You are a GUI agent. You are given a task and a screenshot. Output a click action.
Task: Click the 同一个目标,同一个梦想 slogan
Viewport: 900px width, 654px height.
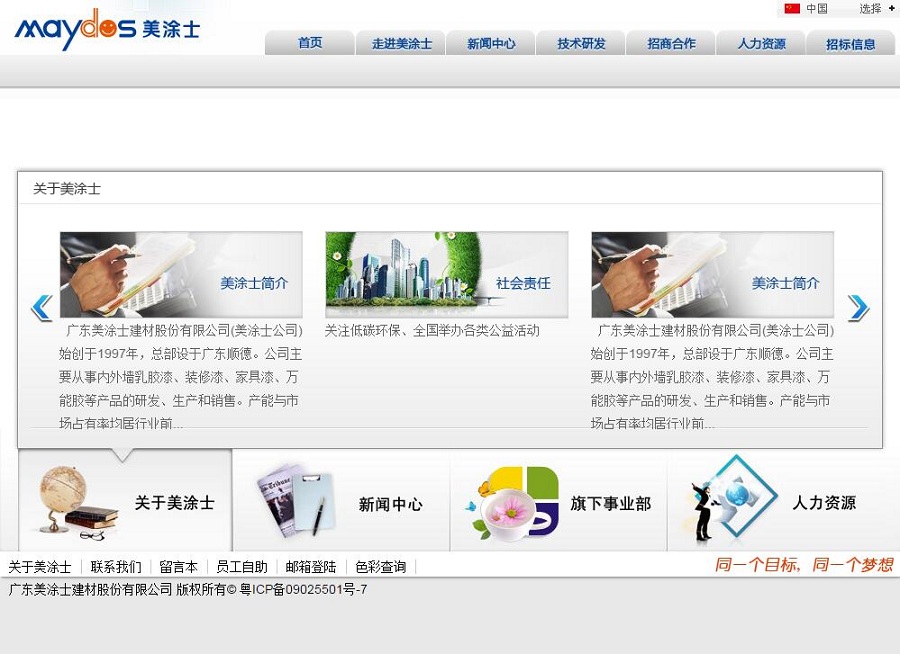pyautogui.click(x=804, y=565)
